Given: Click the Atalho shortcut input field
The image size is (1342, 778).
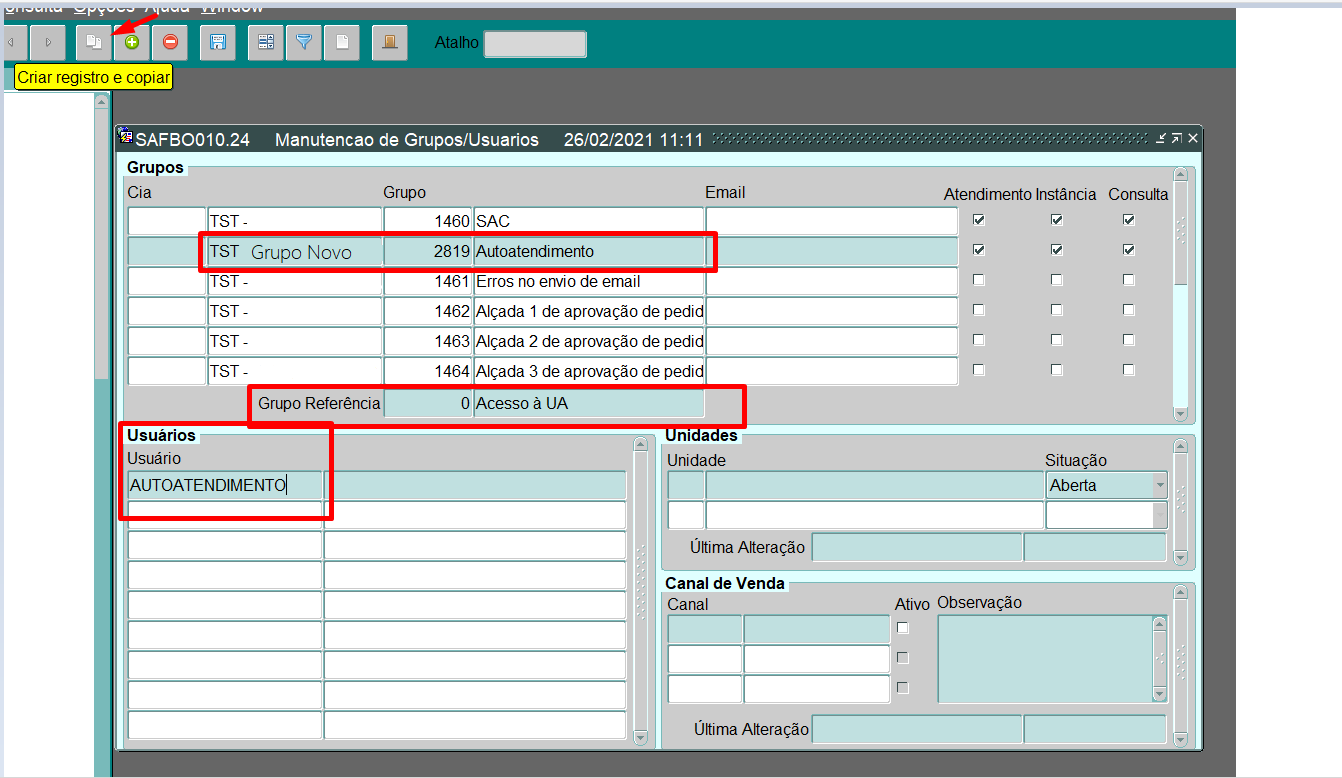Looking at the screenshot, I should [x=535, y=44].
